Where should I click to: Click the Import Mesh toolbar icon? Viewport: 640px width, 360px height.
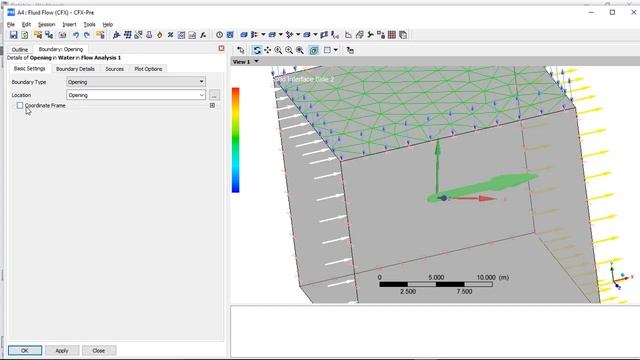(100, 35)
